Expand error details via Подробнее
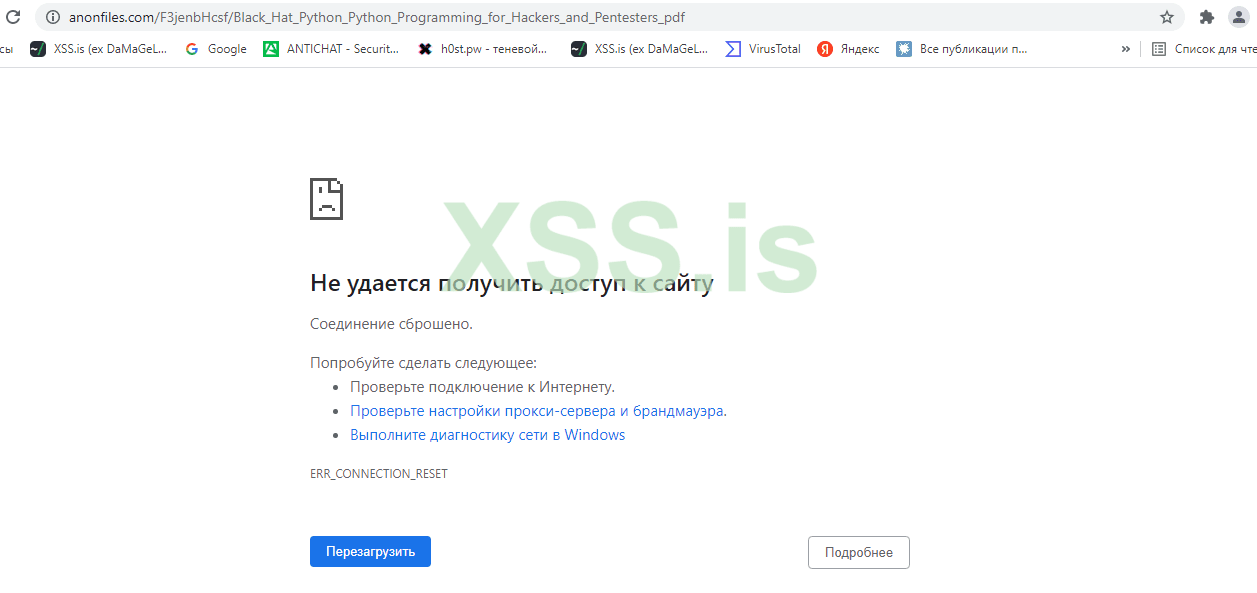 coord(858,551)
